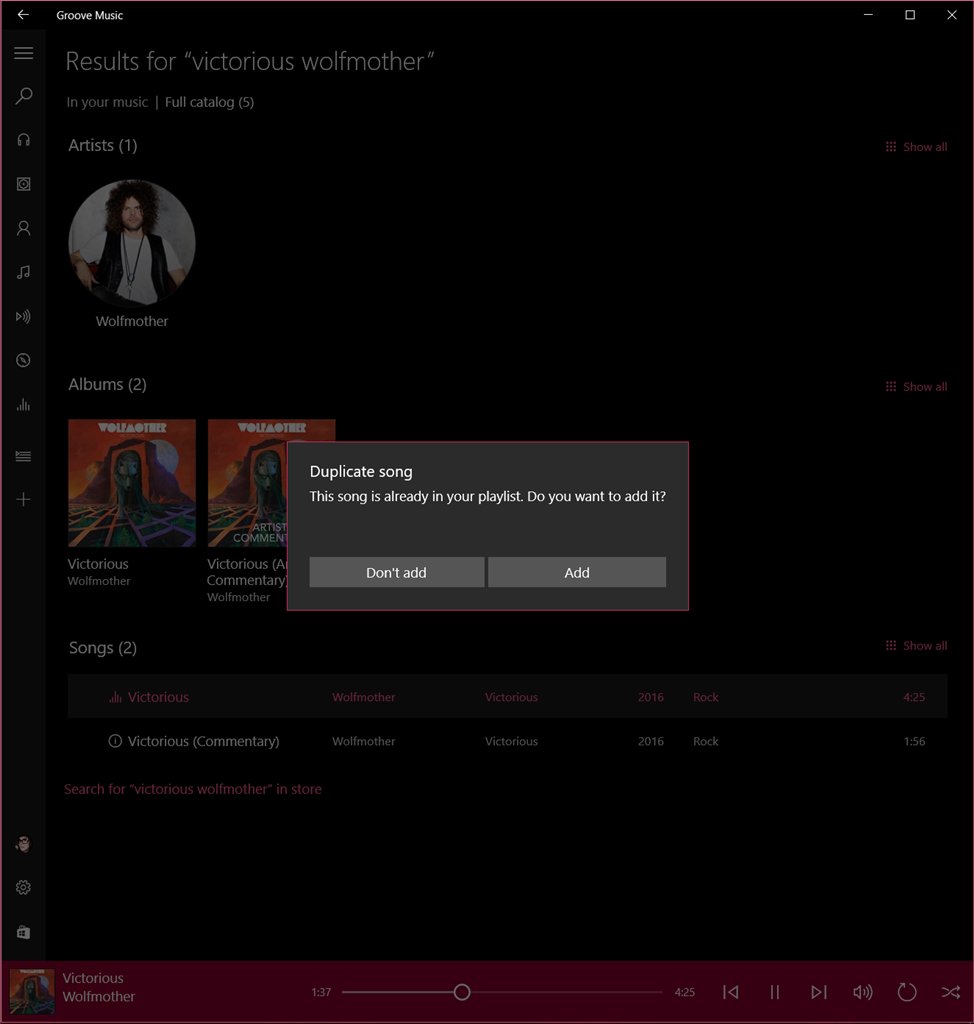The width and height of the screenshot is (974, 1024).
Task: Toggle shuffle playback
Action: [950, 992]
